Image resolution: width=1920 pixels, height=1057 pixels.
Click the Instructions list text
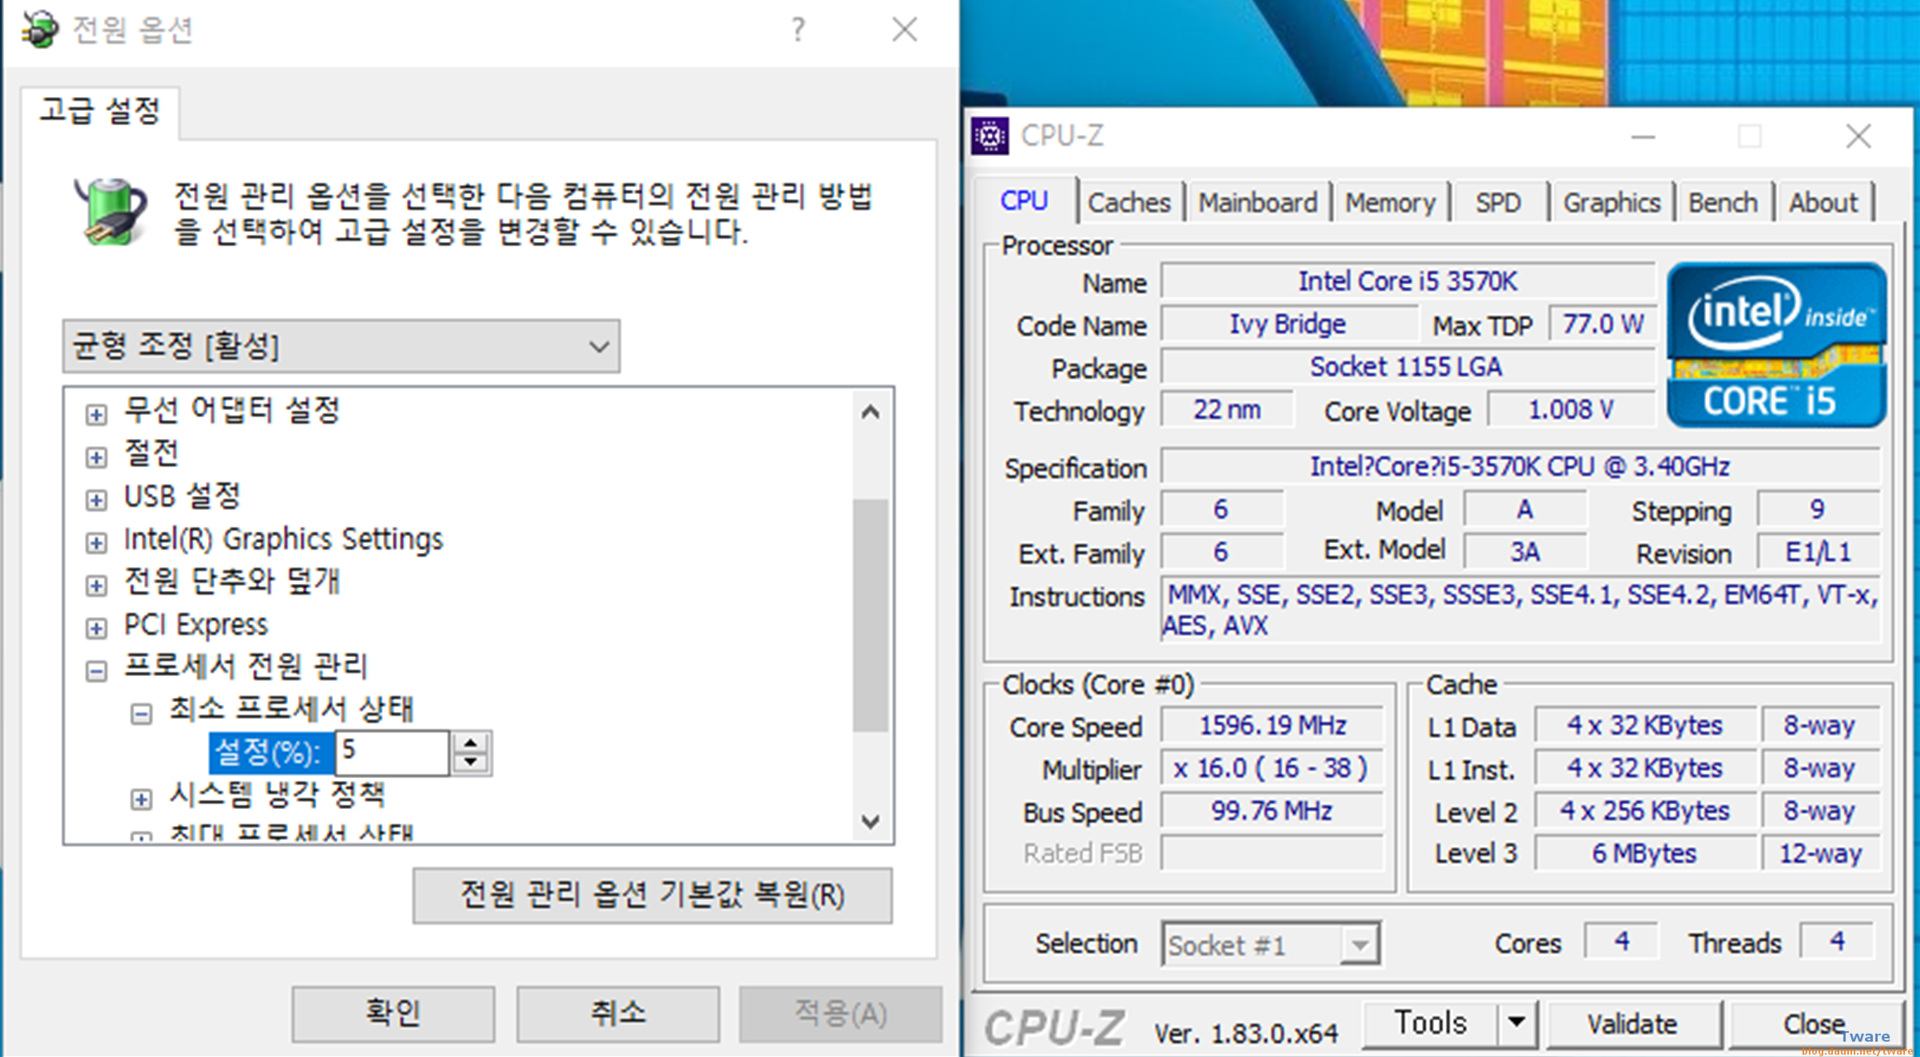(x=1520, y=610)
